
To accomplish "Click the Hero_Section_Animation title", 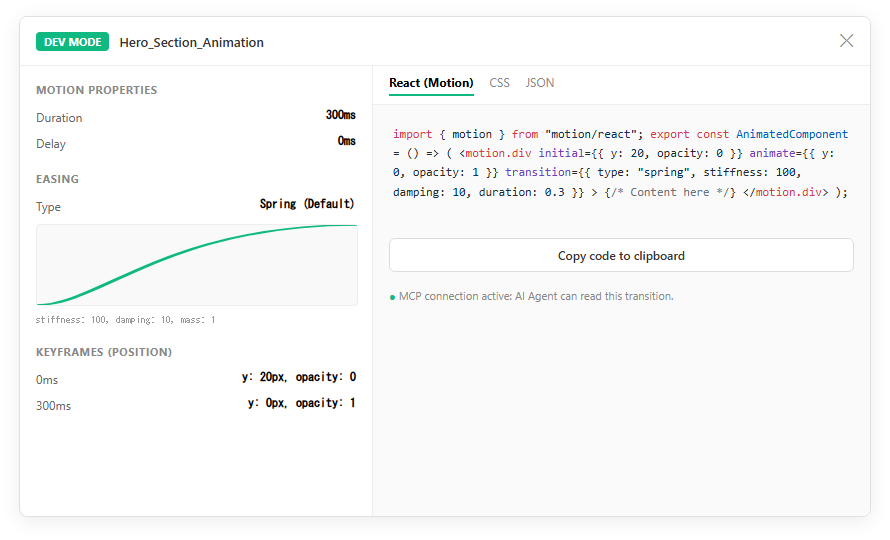I will [192, 43].
